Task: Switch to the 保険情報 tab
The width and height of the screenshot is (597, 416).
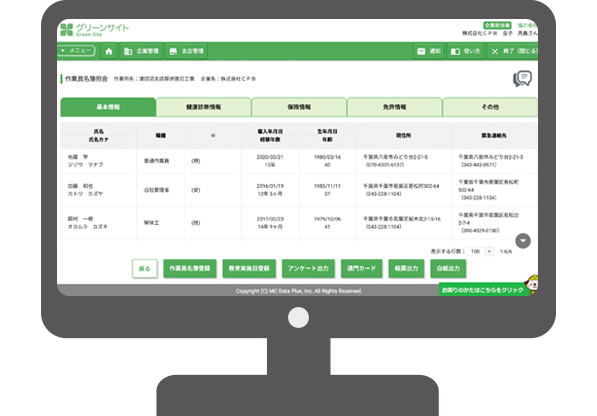Action: [299, 107]
